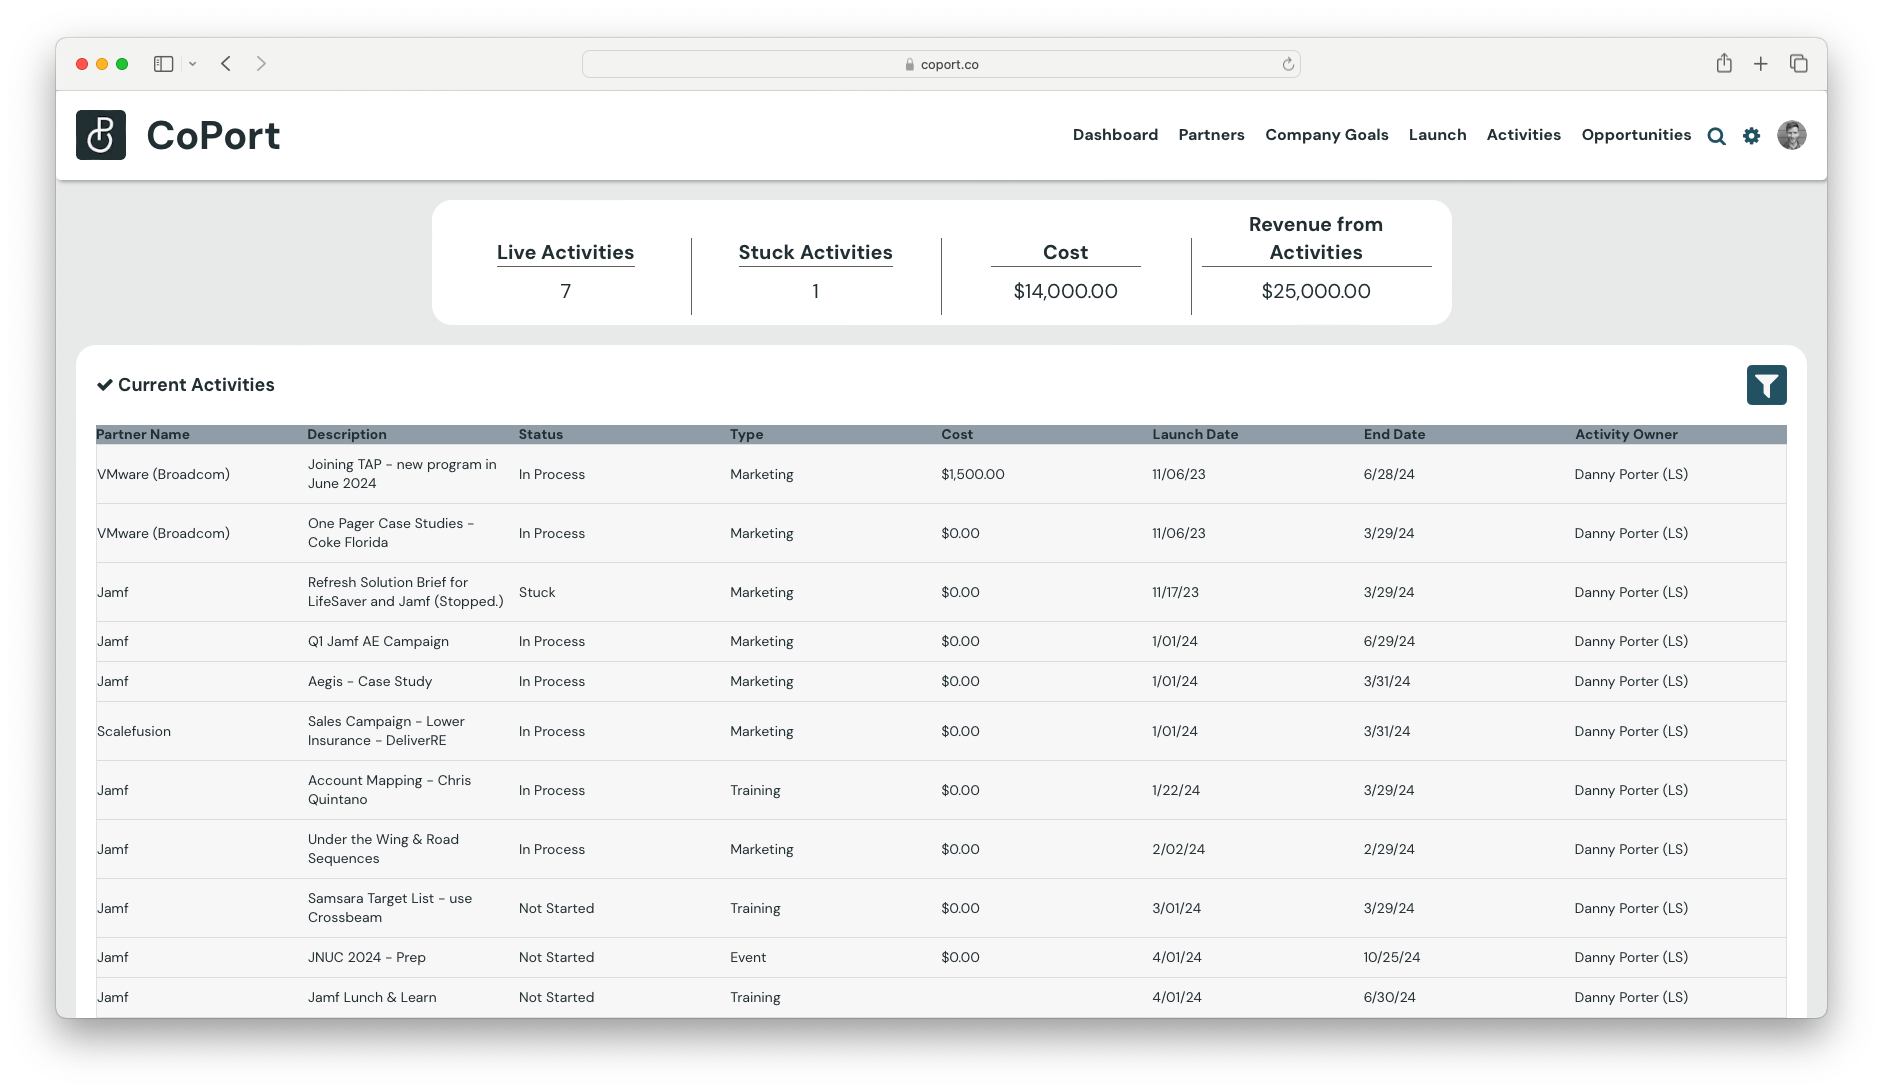Click the '$25,000.00' revenue value
Screen dimensions: 1883x1092
1316,291
